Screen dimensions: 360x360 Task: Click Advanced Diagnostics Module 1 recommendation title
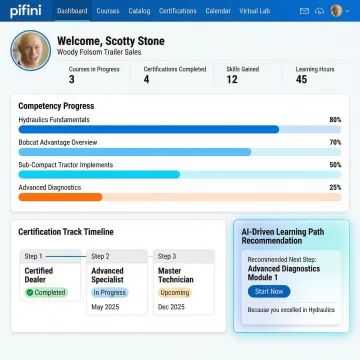[284, 273]
